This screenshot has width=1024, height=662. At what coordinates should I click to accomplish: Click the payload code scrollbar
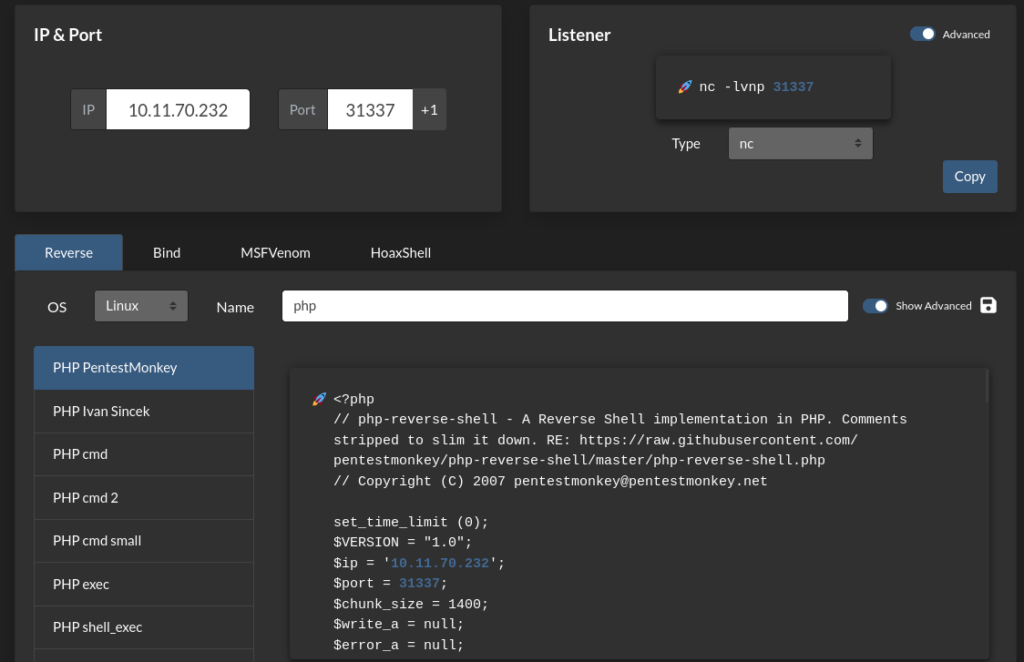coord(986,386)
